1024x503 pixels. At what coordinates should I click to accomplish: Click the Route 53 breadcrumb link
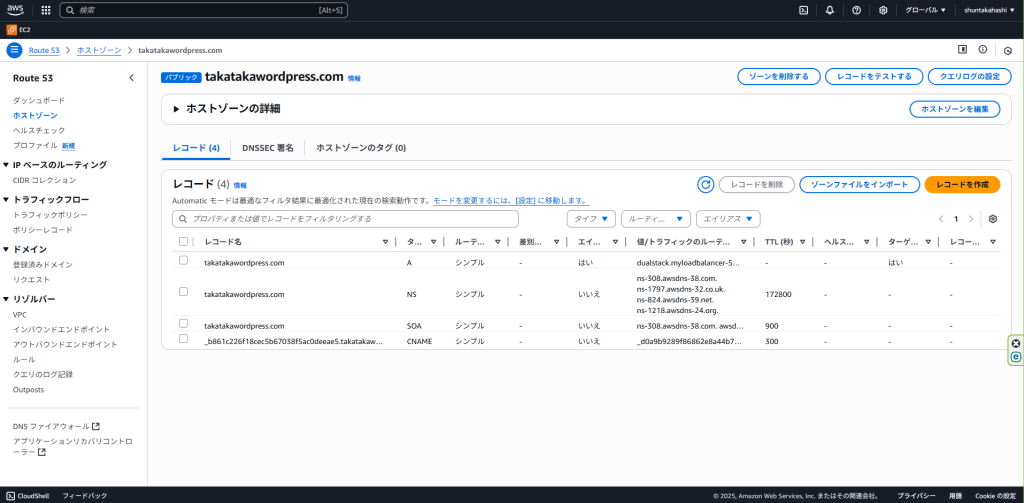(x=44, y=50)
